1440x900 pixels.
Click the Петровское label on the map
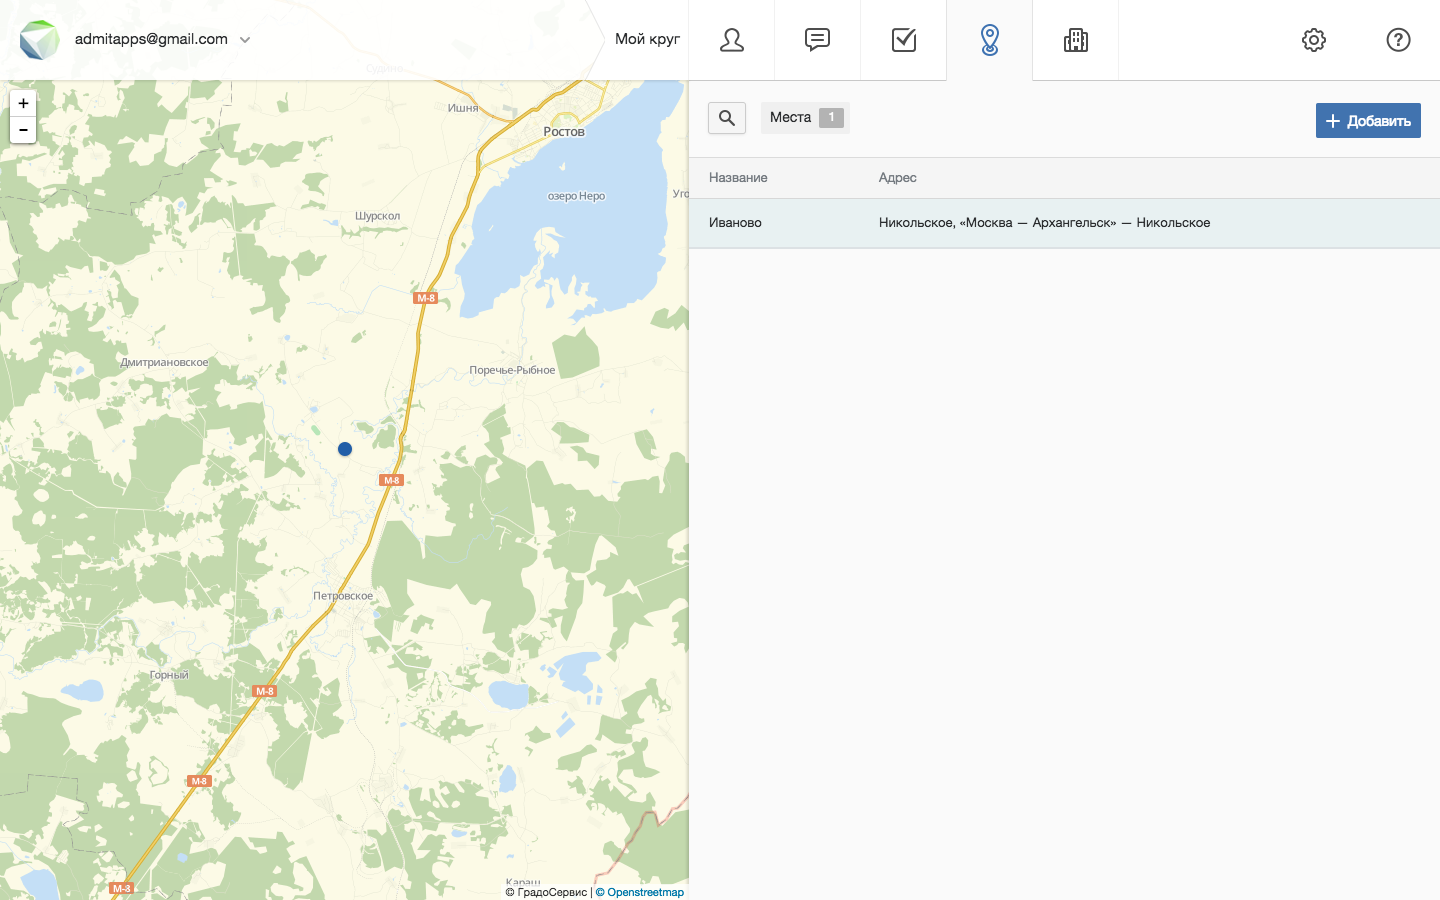(343, 596)
